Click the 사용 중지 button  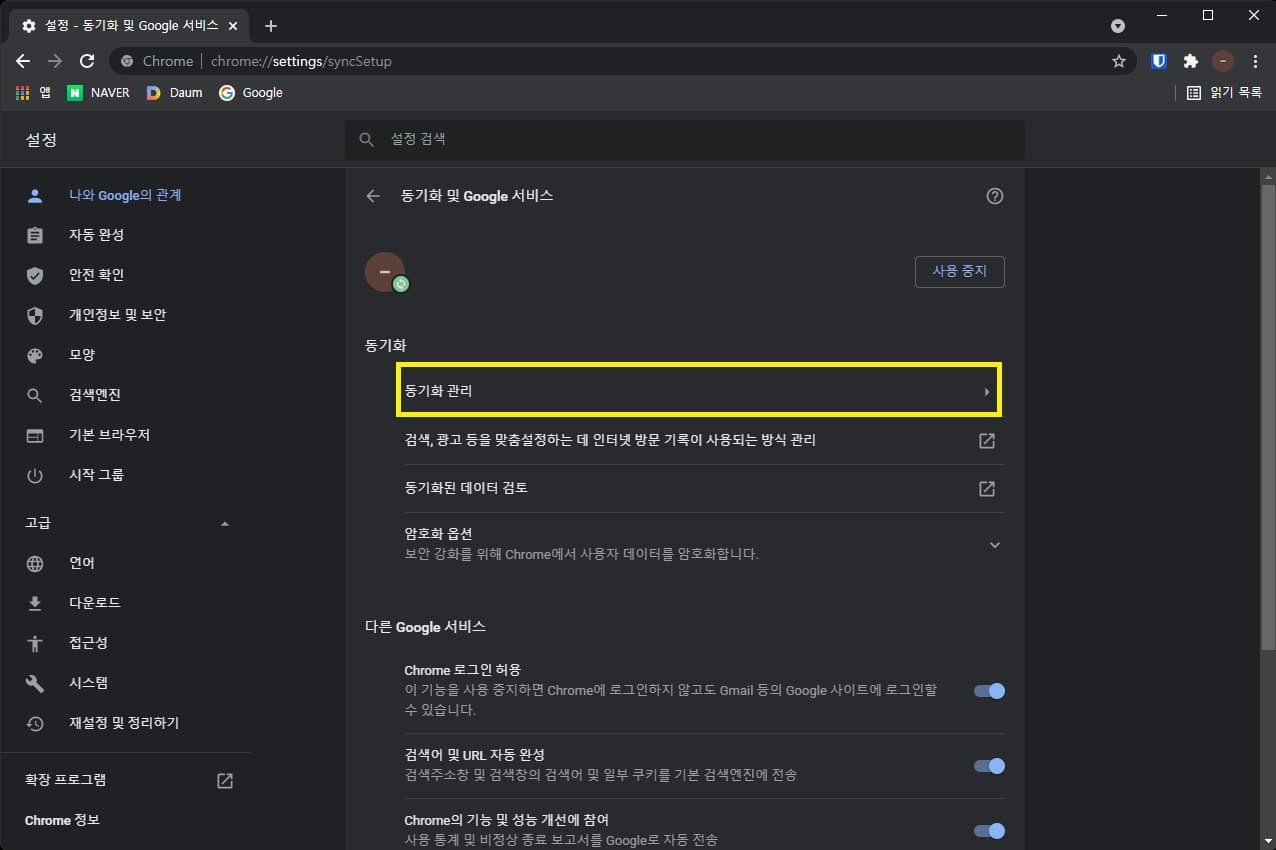959,271
